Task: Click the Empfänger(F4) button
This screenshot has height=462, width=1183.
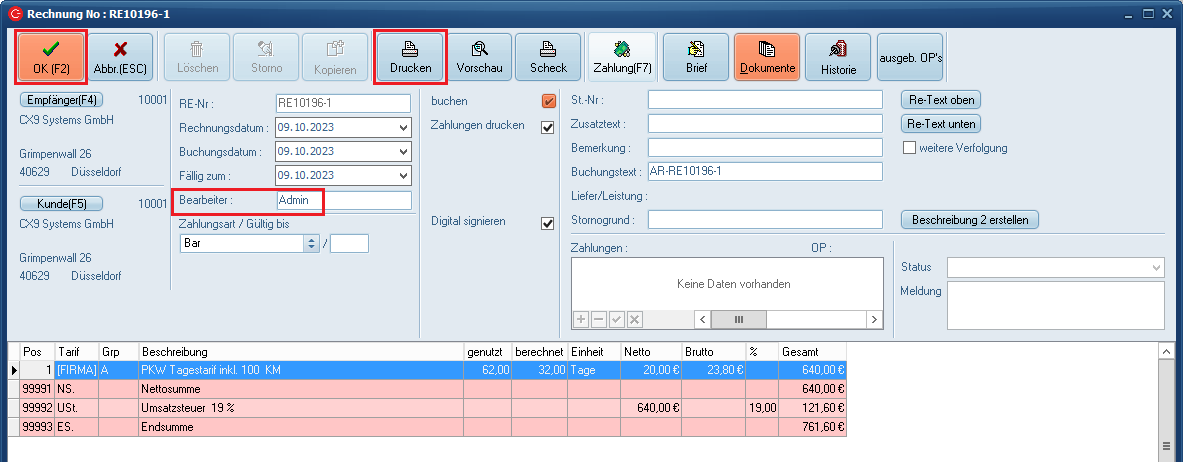Action: [x=62, y=100]
